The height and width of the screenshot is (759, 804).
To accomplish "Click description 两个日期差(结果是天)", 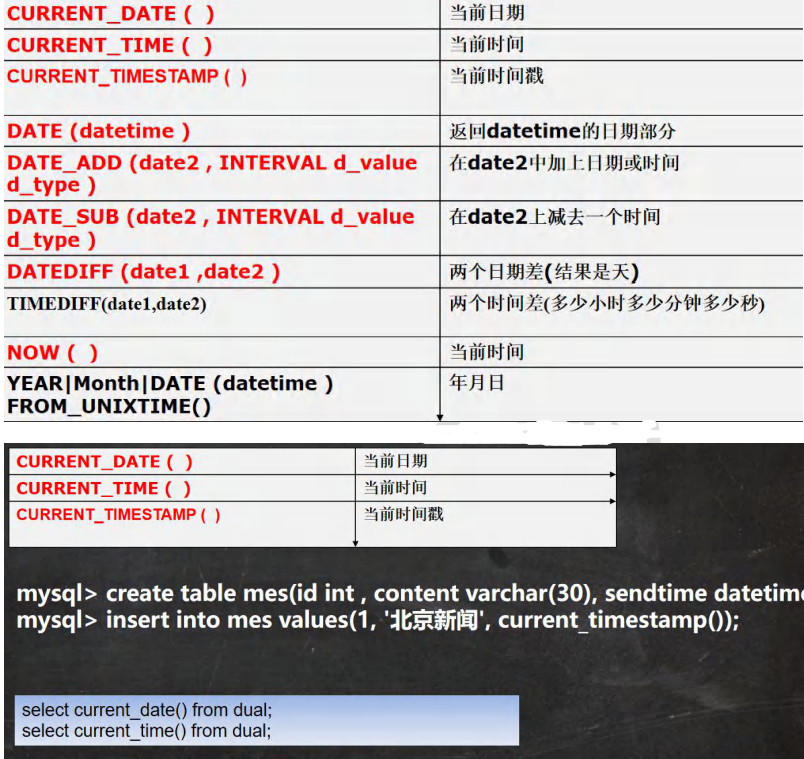I will 544,271.
